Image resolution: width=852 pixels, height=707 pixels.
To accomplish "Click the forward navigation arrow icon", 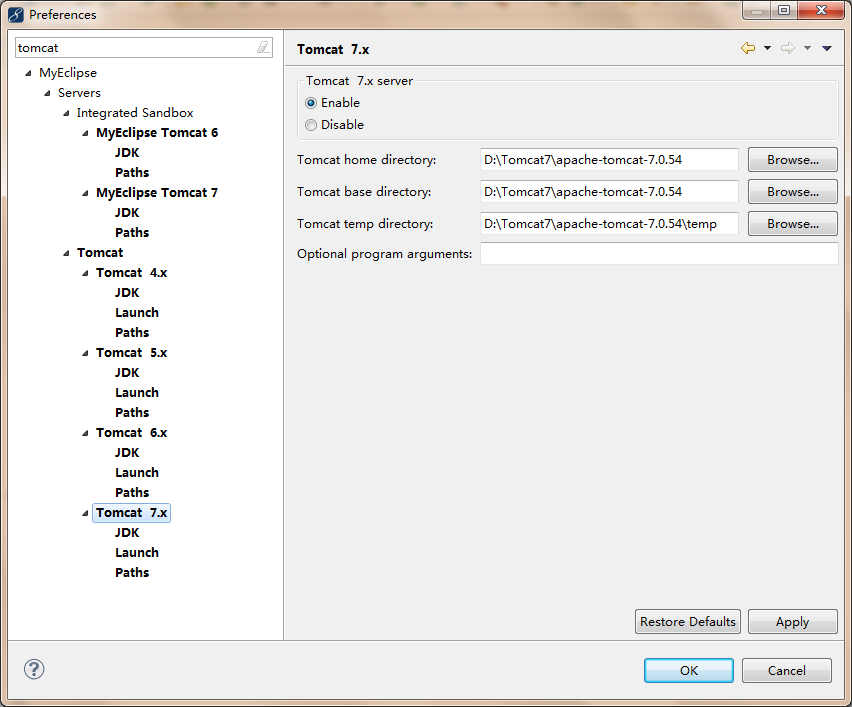I will tap(788, 48).
